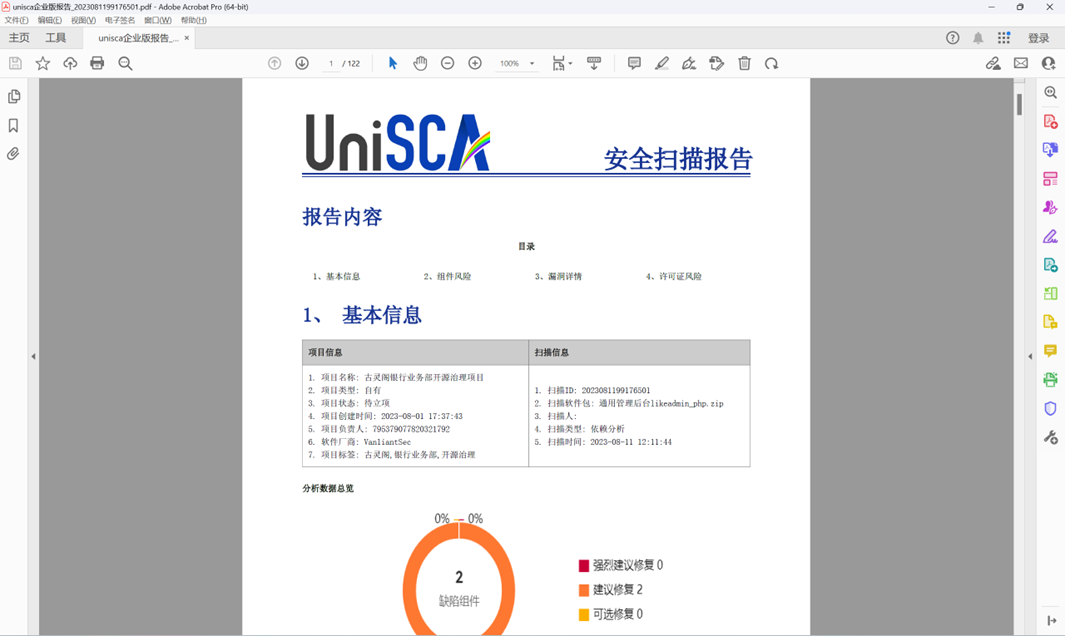Open the 视图 menu

click(84, 20)
